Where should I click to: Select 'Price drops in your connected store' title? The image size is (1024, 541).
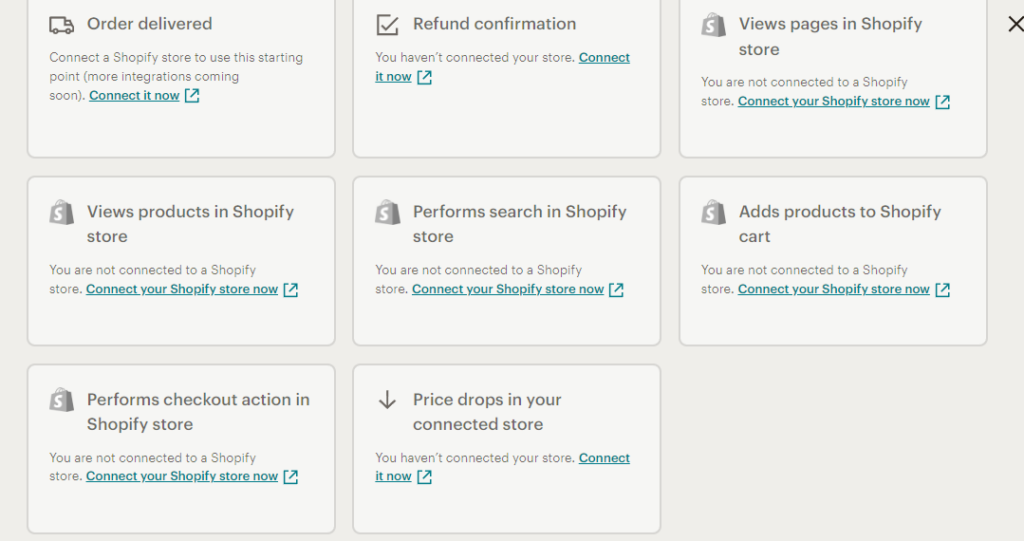click(x=487, y=412)
